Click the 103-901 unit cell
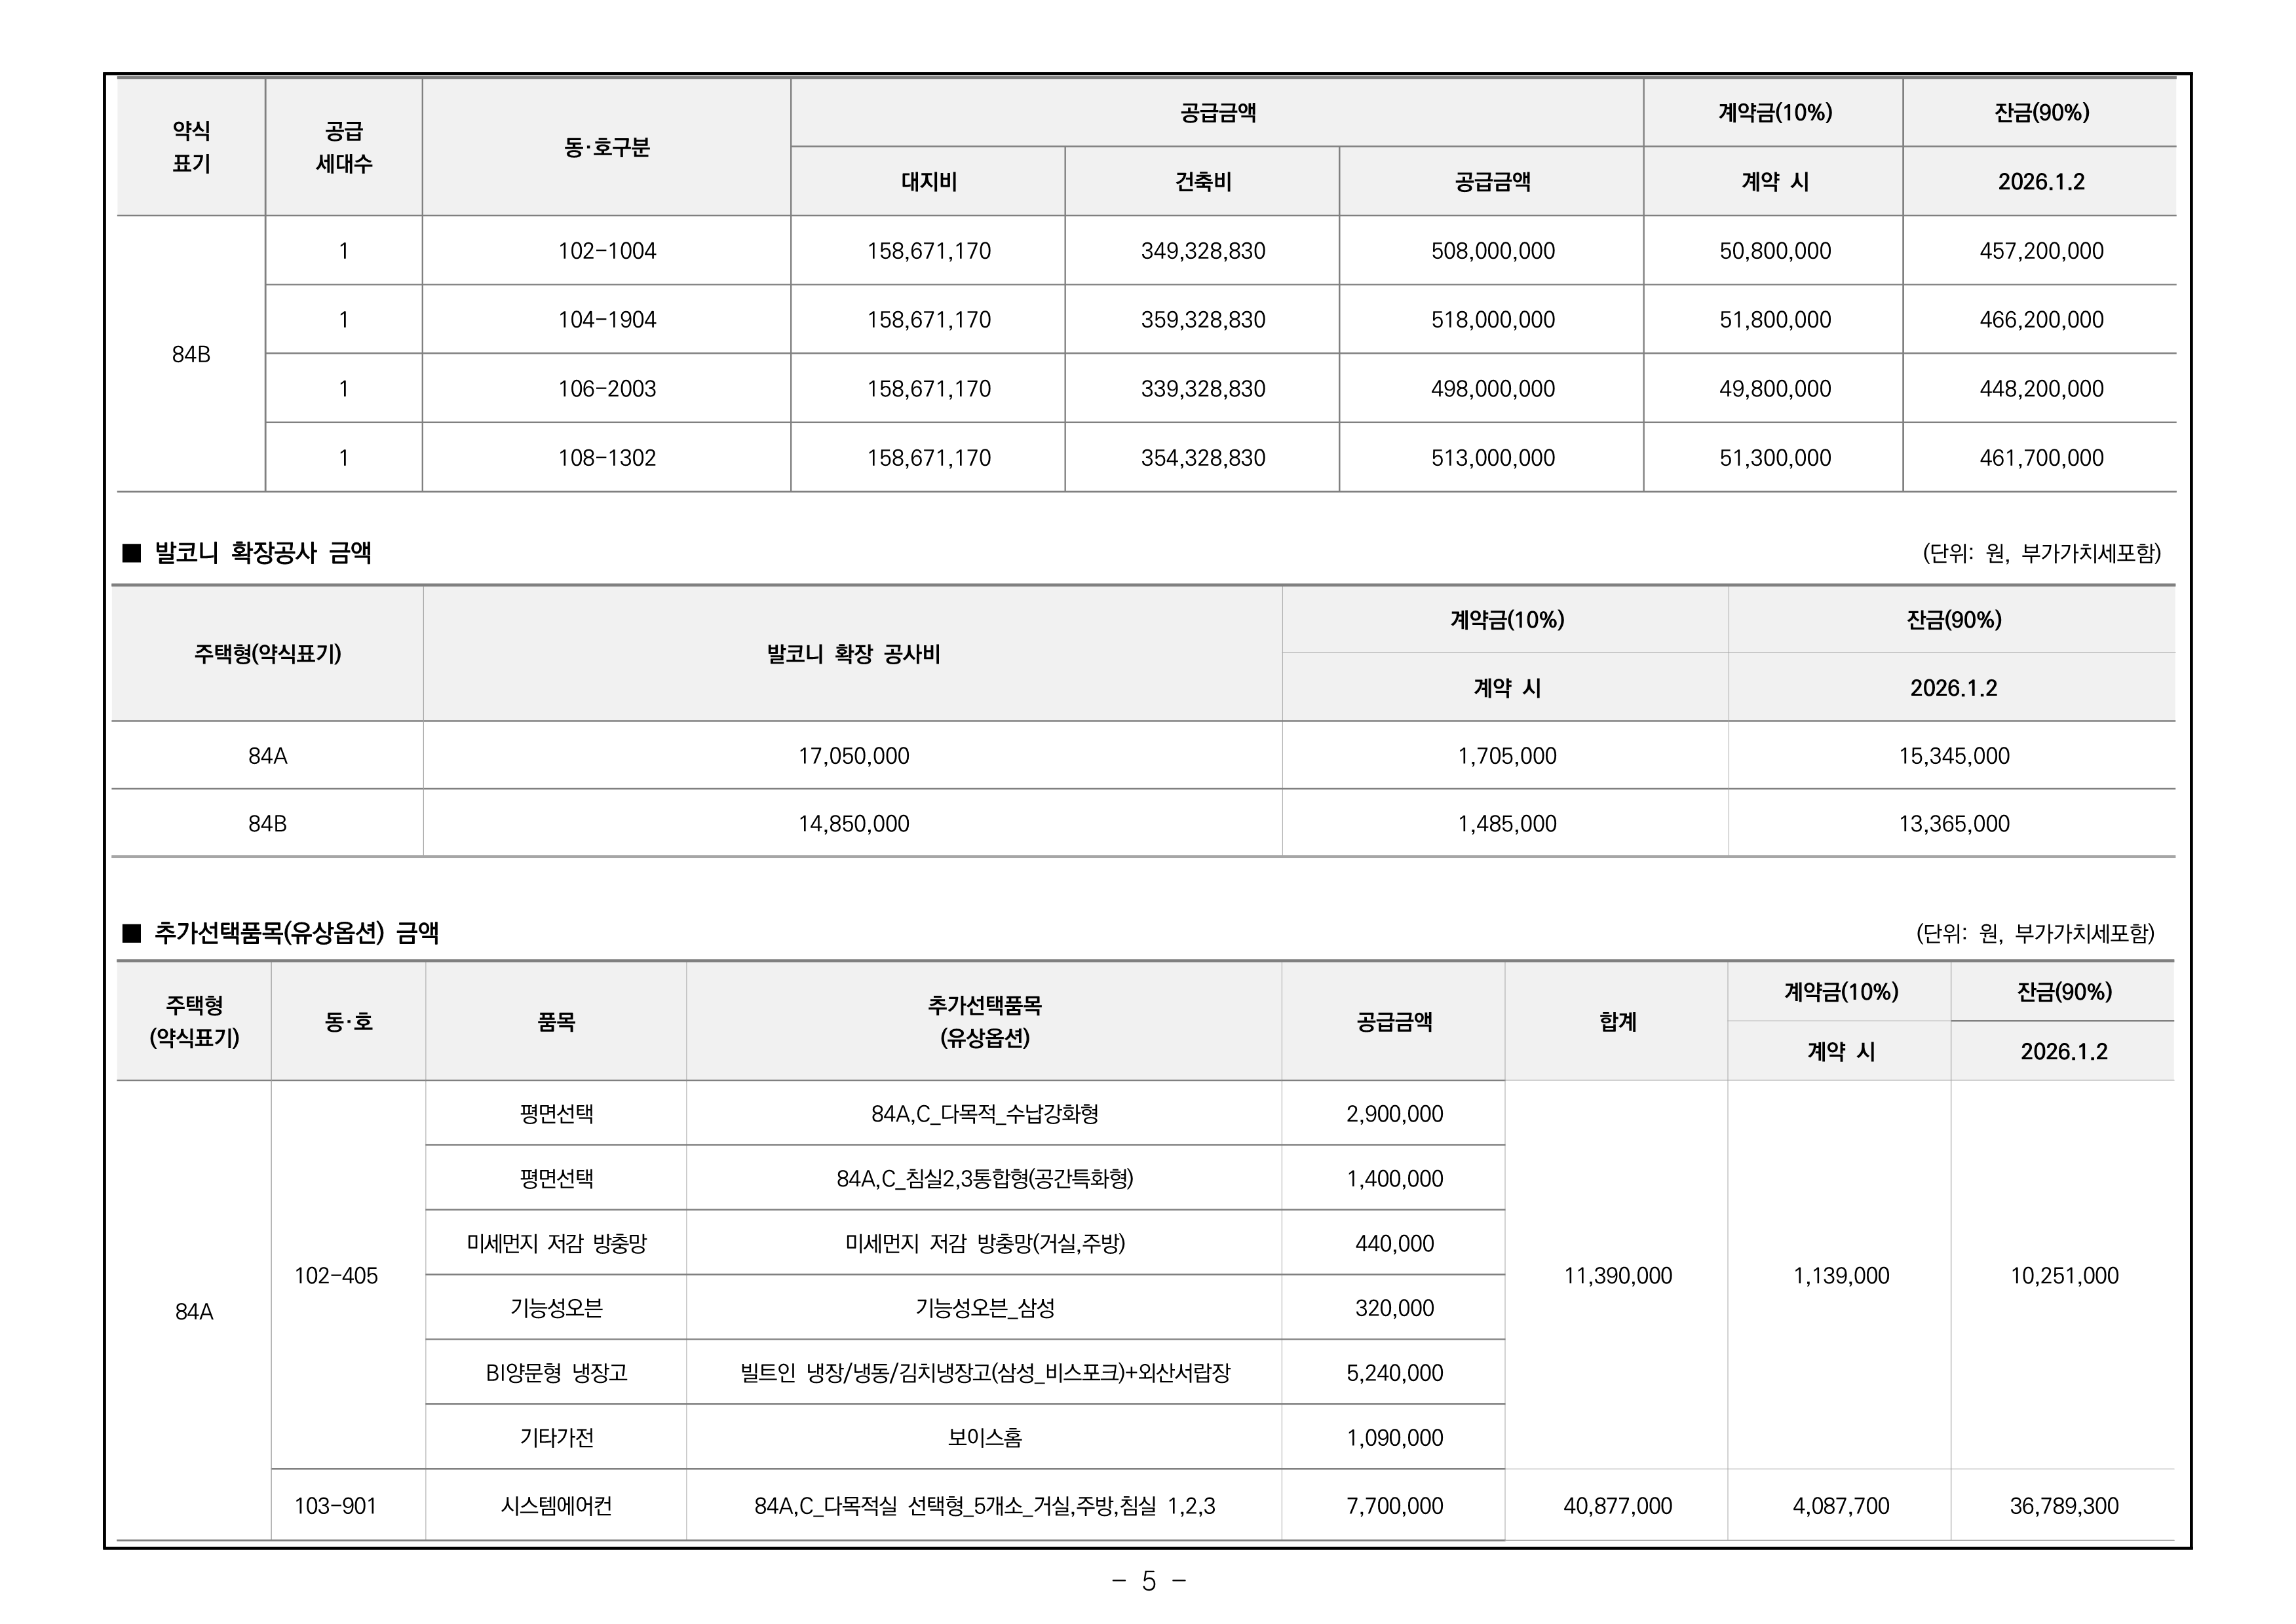Screen dimensions: 2296x1624 click(336, 1506)
